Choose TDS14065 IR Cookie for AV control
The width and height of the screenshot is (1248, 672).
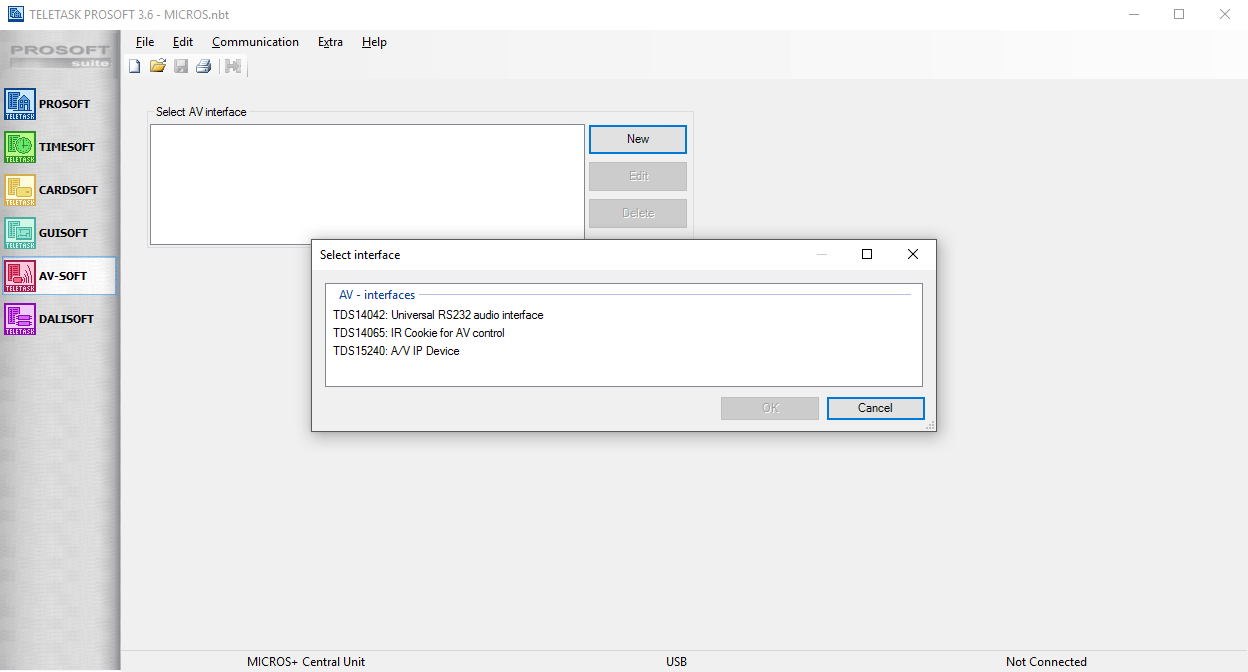click(x=419, y=333)
